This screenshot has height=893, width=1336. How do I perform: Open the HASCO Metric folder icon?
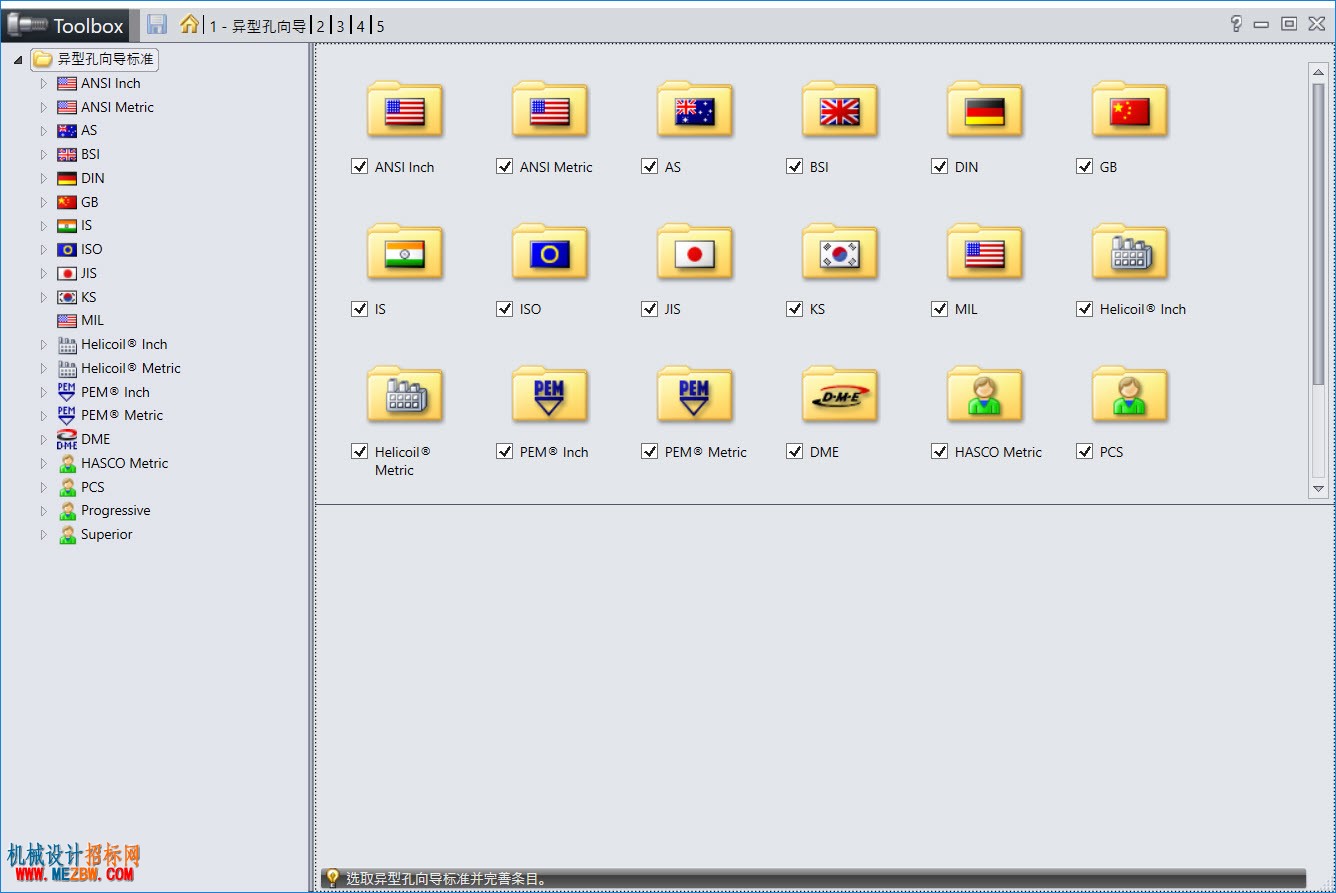(985, 395)
